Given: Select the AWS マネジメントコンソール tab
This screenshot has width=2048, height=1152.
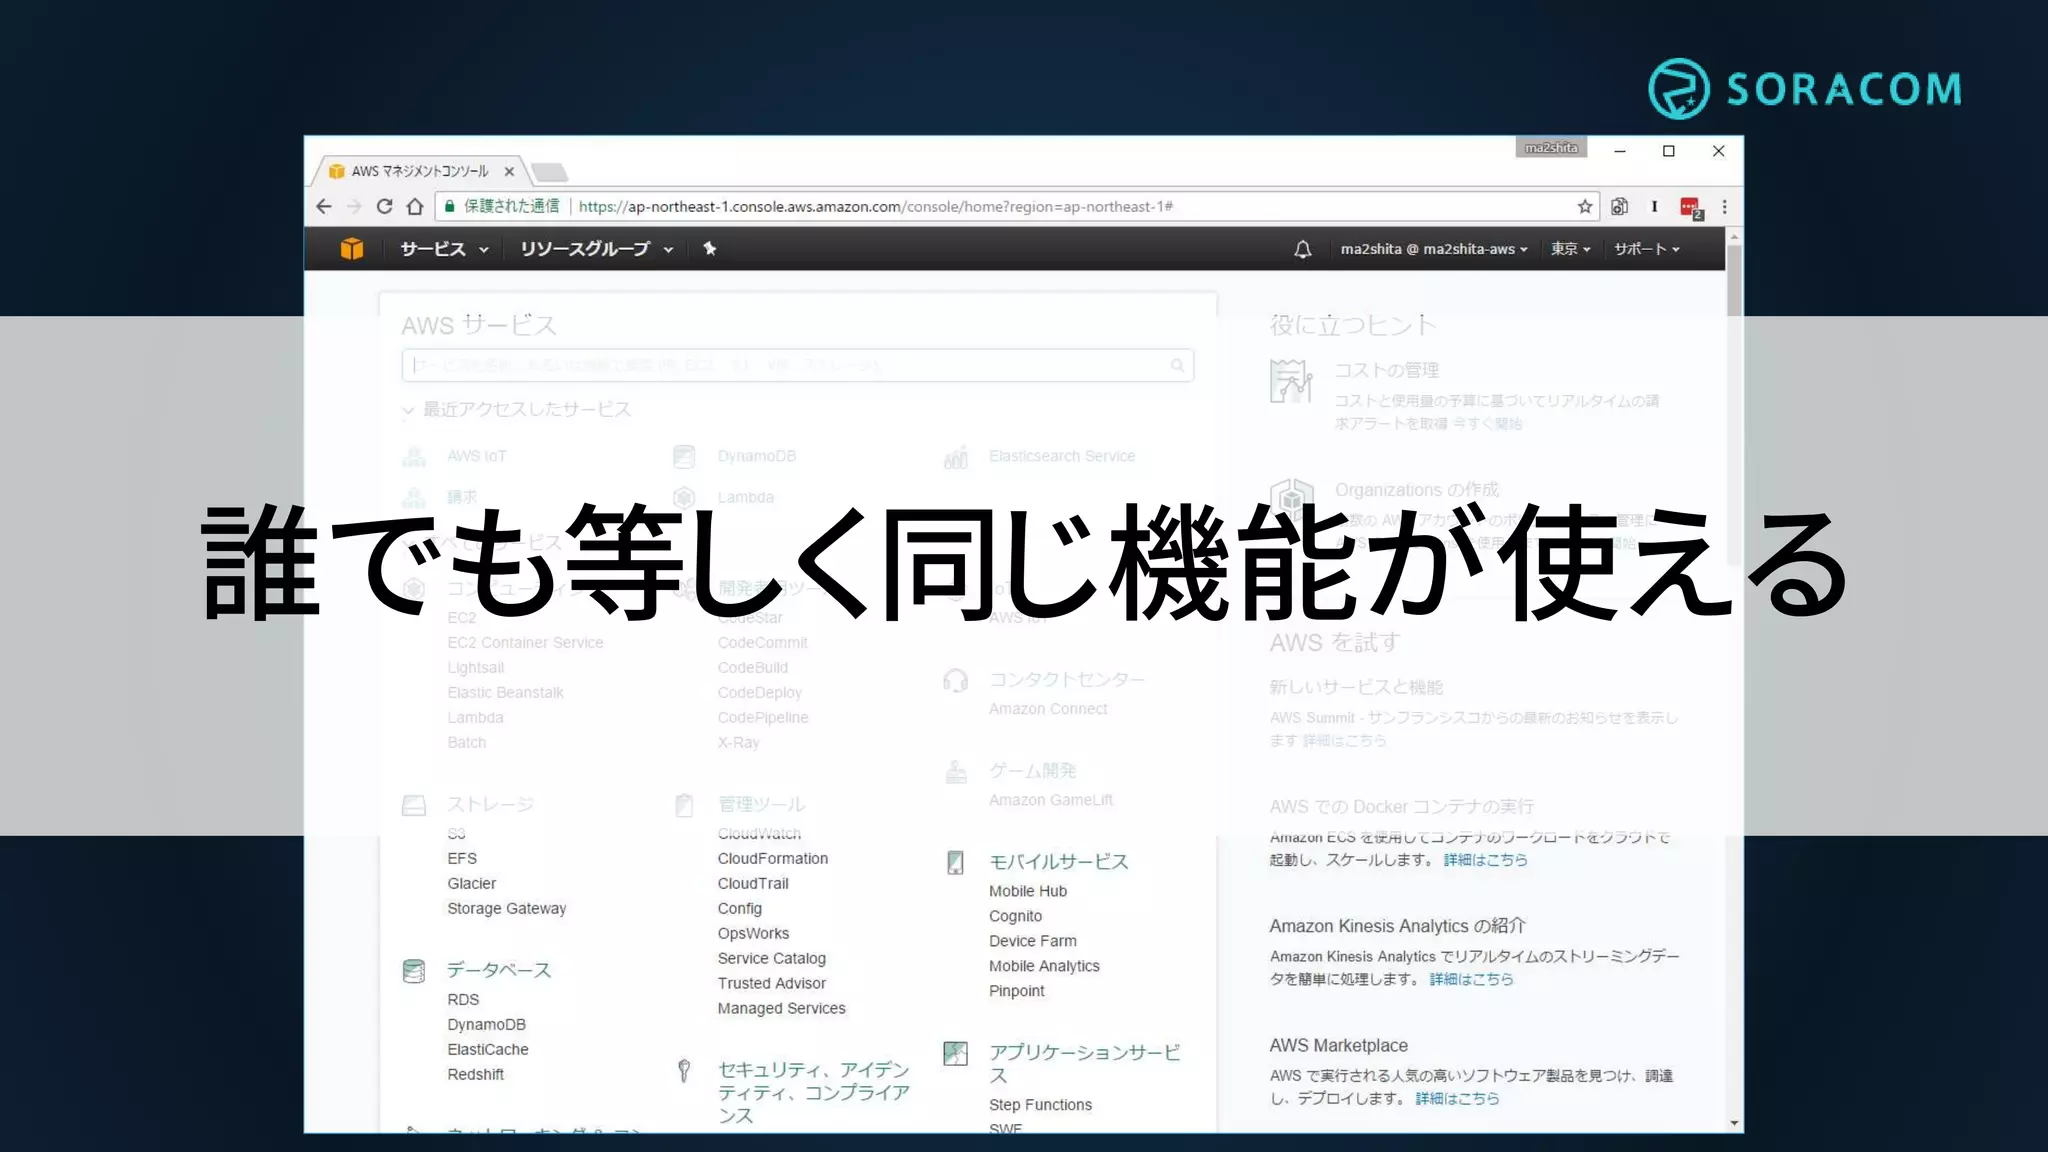Looking at the screenshot, I should (x=420, y=171).
